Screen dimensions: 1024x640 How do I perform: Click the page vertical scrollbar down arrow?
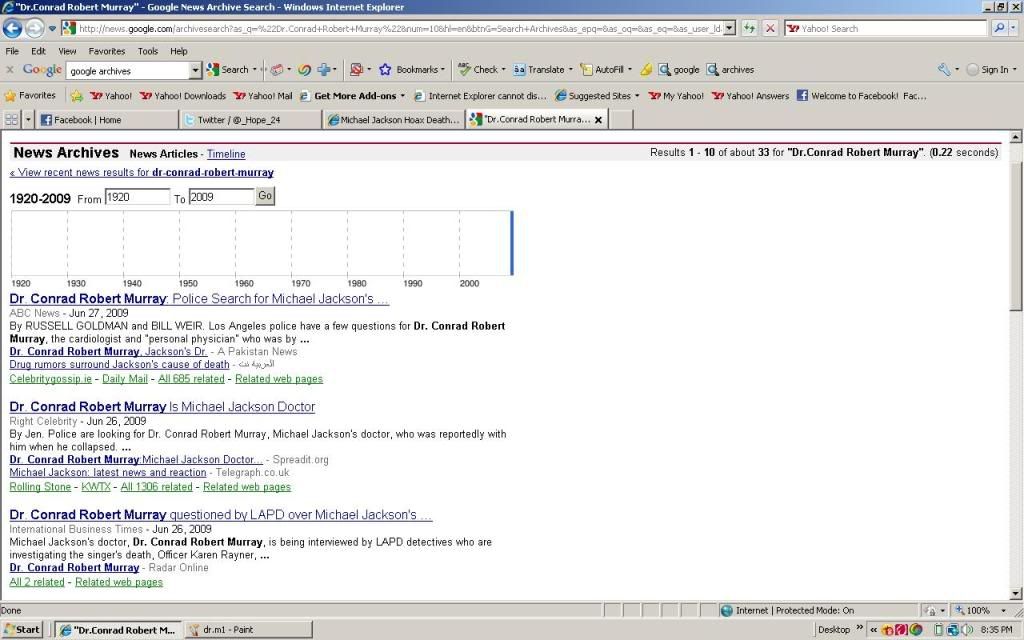coord(1016,594)
